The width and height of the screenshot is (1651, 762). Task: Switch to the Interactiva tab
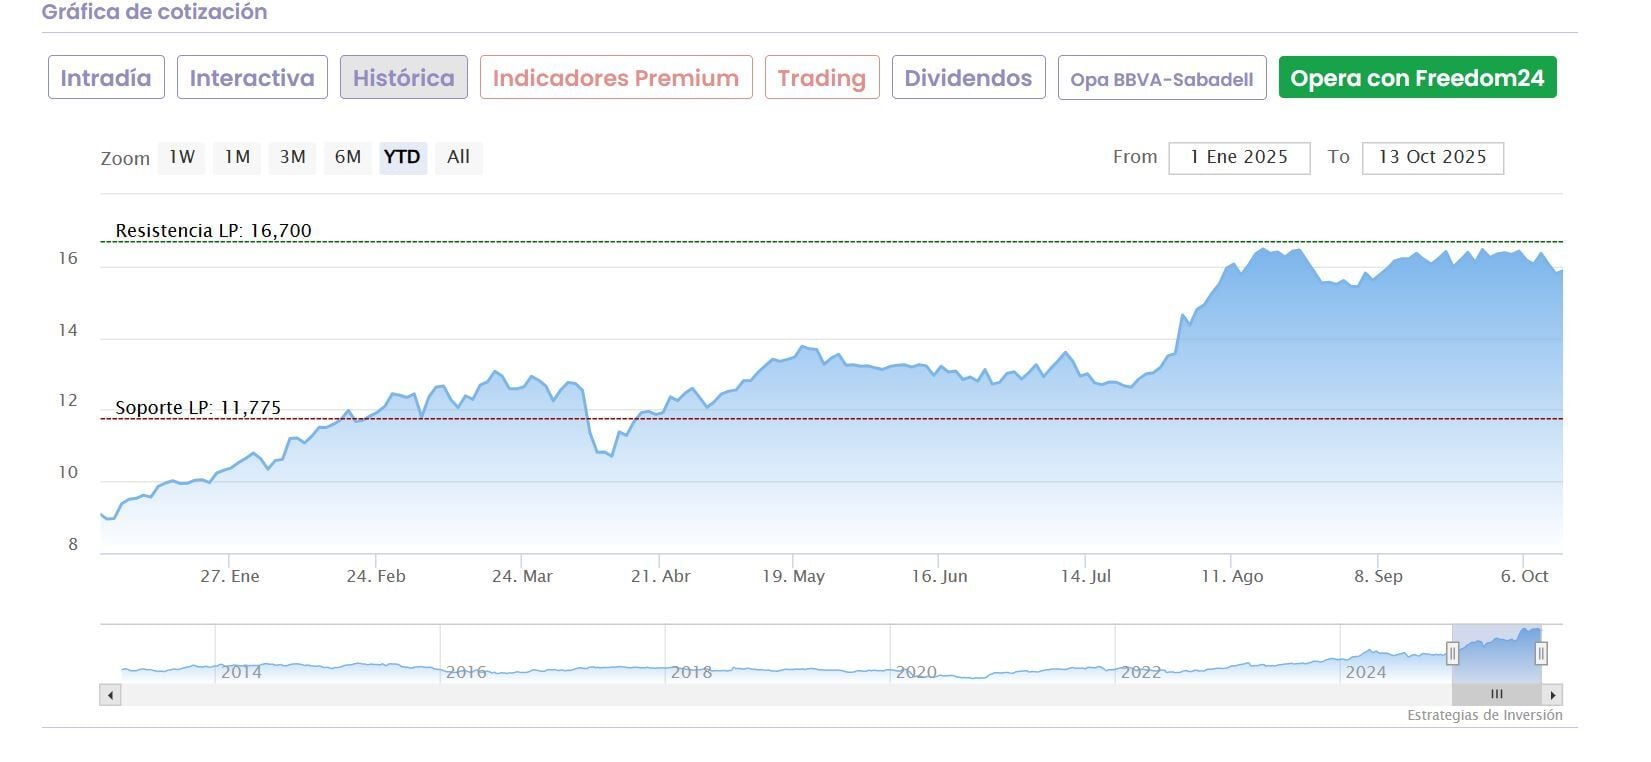[x=252, y=78]
